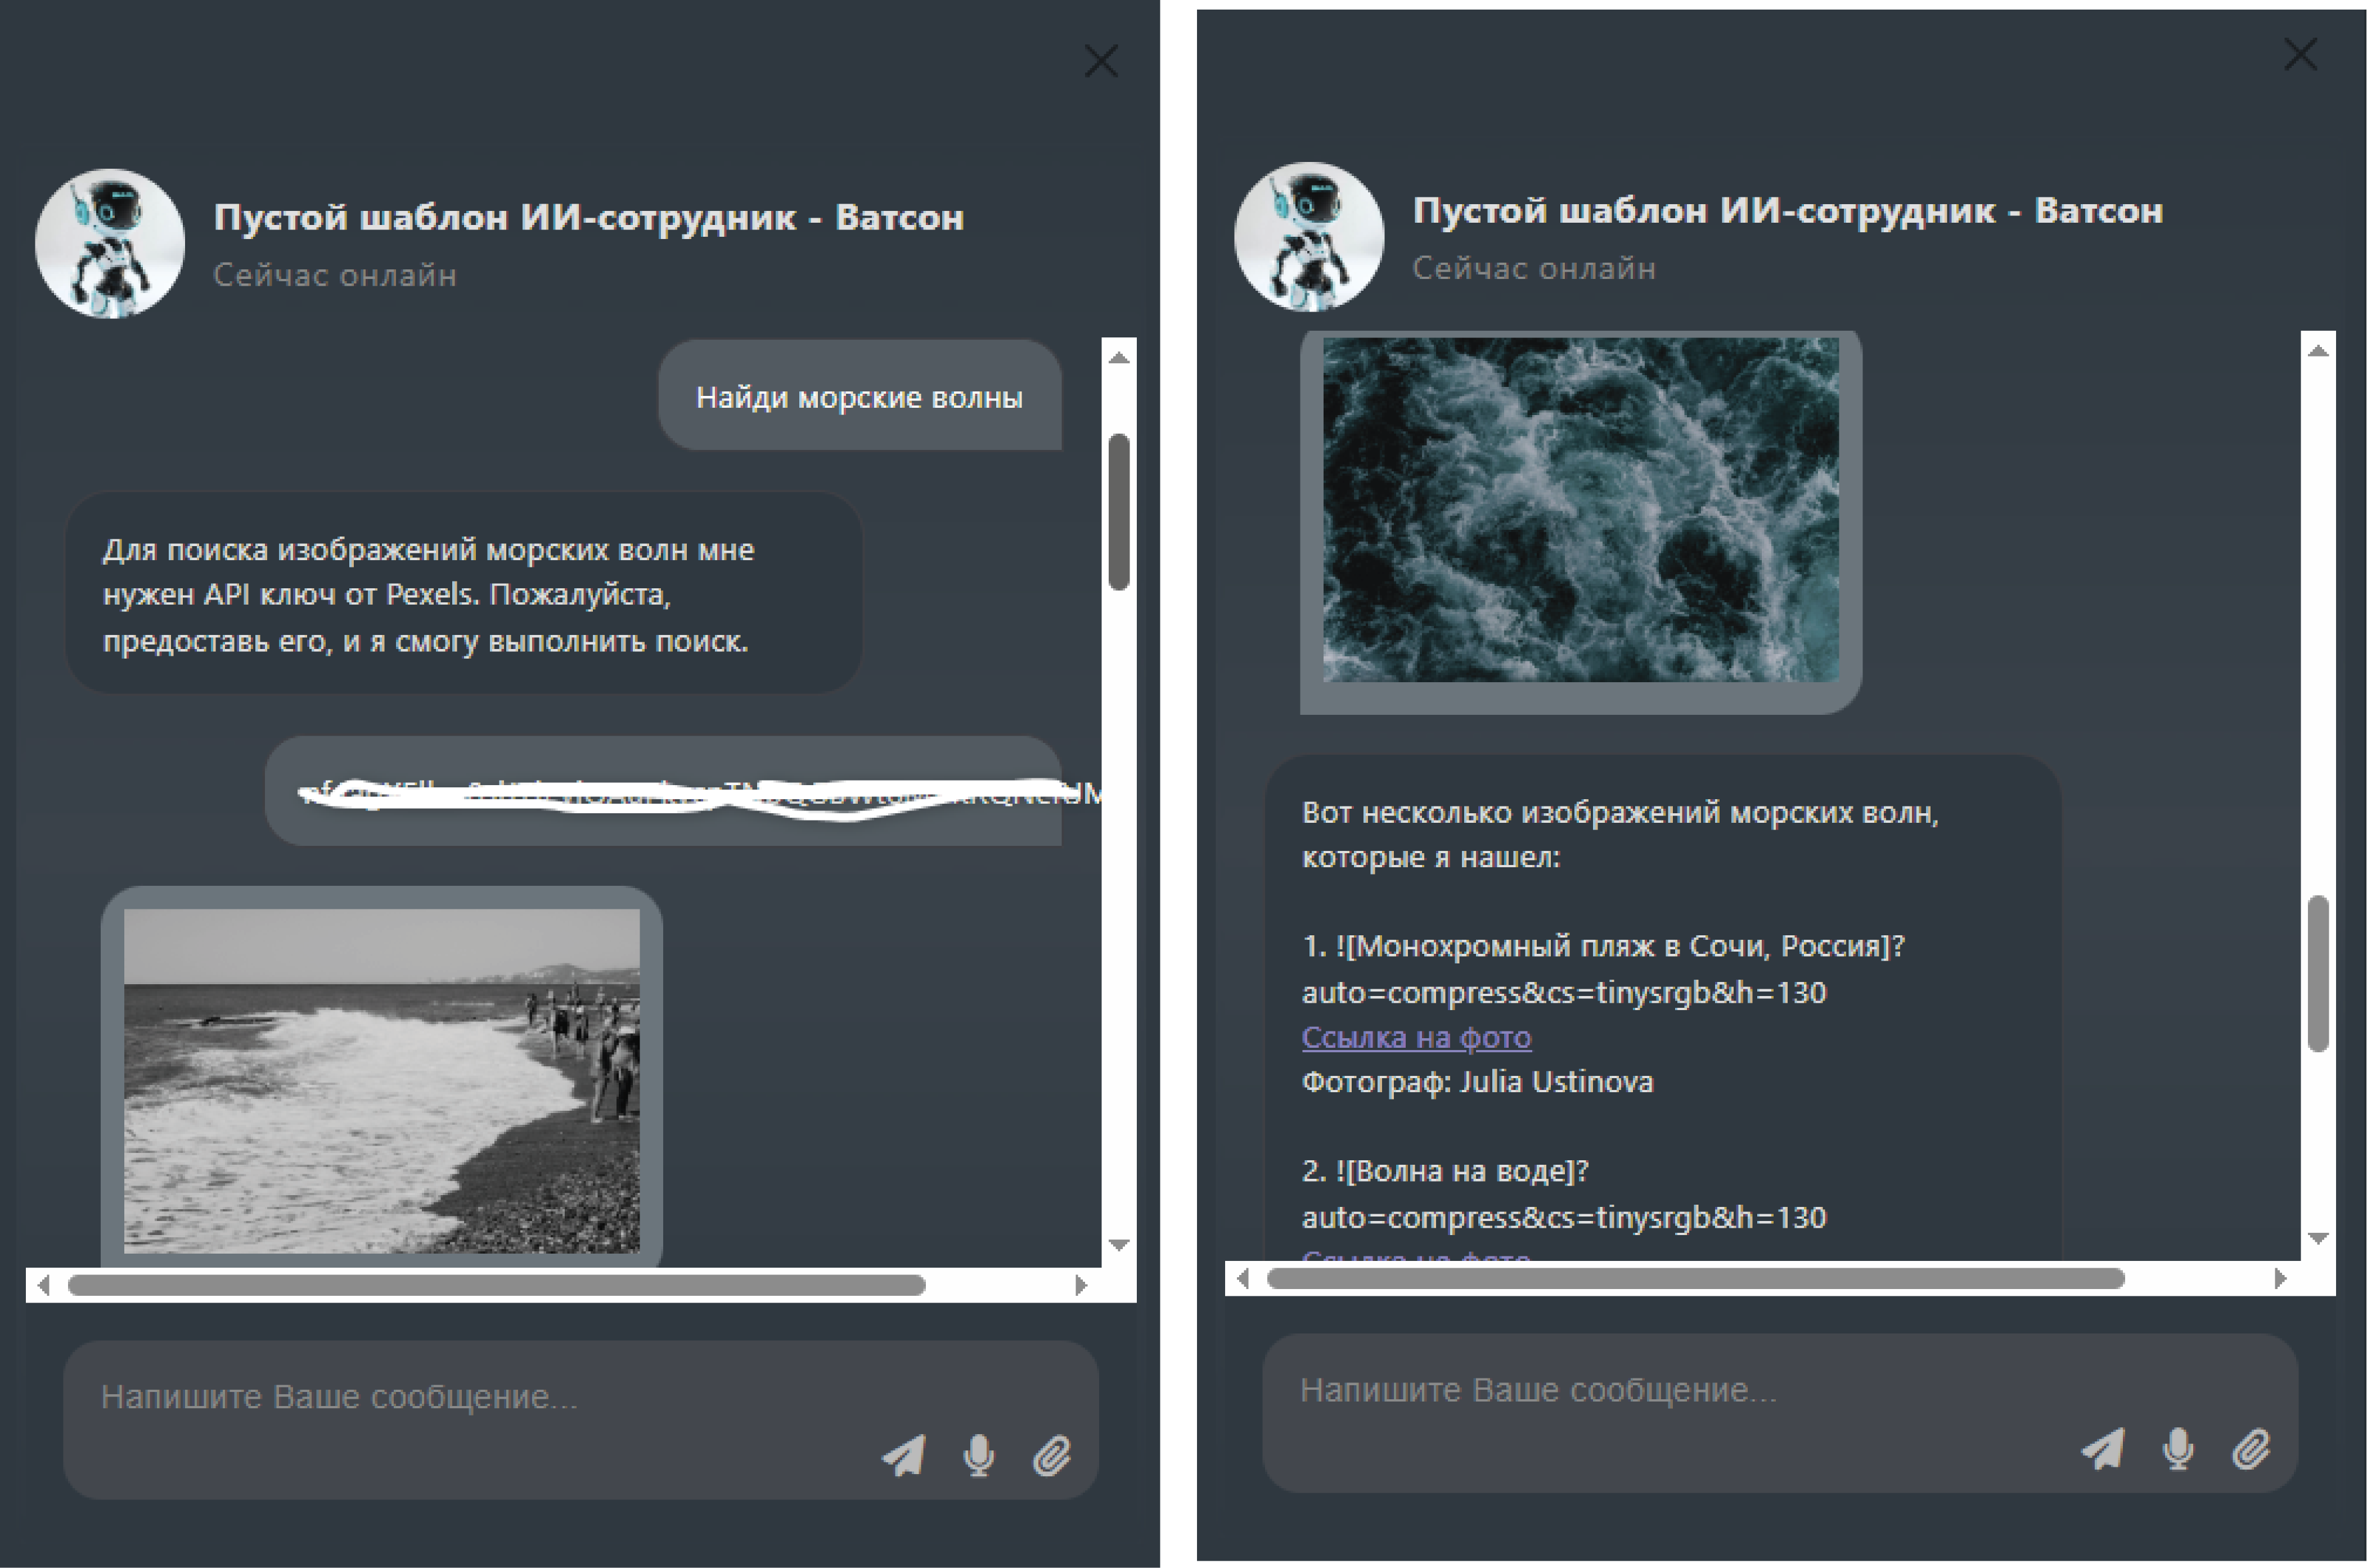
Task: Click the left chat title 'Пустой шаблон ИИ-сотрудник - Ватсон'
Action: tap(589, 217)
